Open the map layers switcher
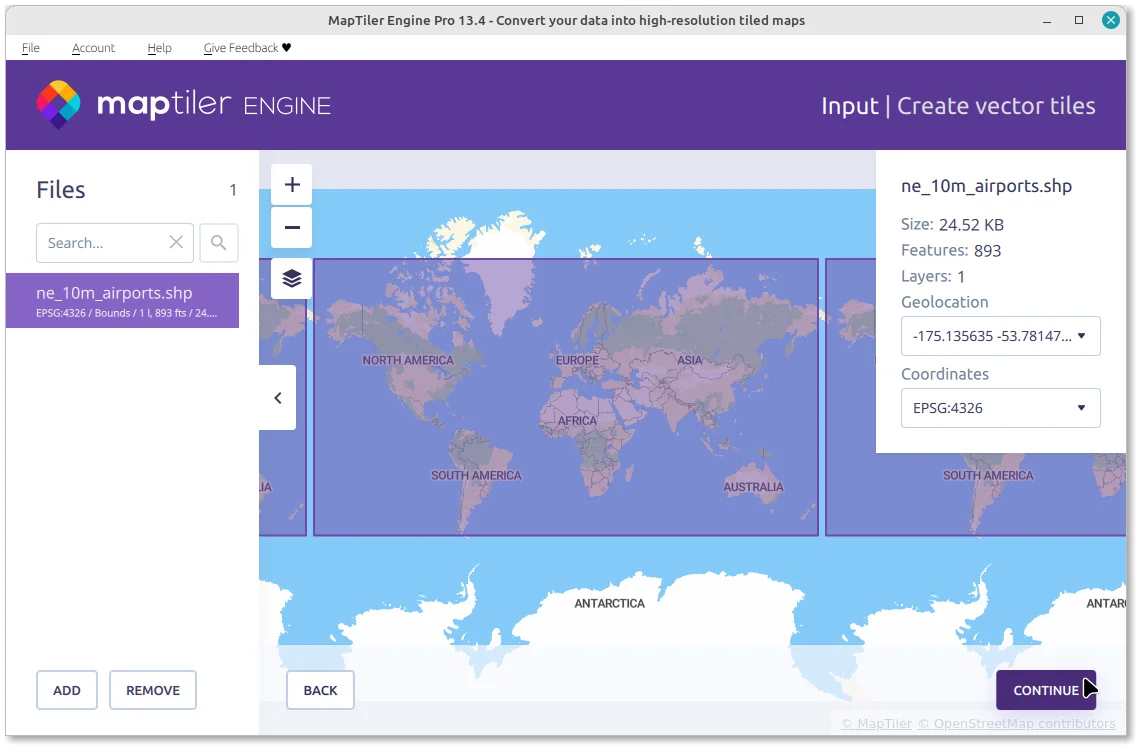The height and width of the screenshot is (745, 1136). point(292,278)
